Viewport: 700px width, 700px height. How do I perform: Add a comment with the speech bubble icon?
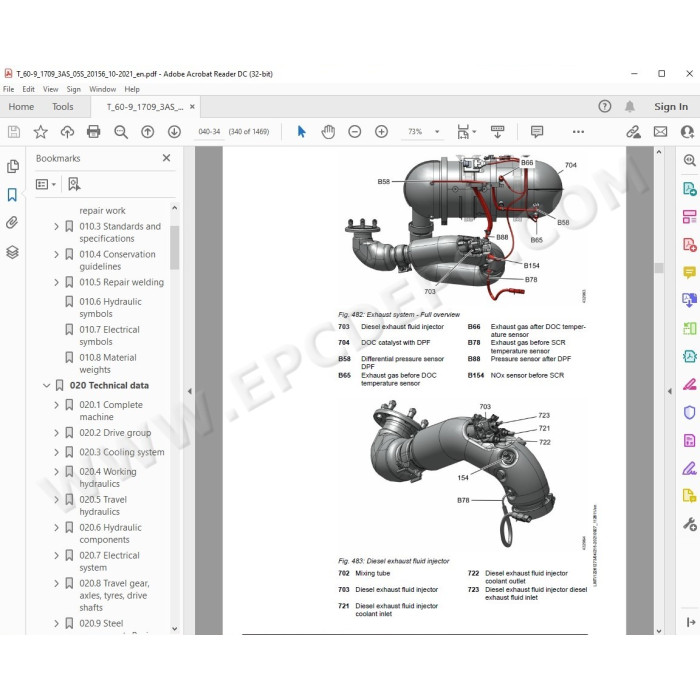click(x=537, y=132)
